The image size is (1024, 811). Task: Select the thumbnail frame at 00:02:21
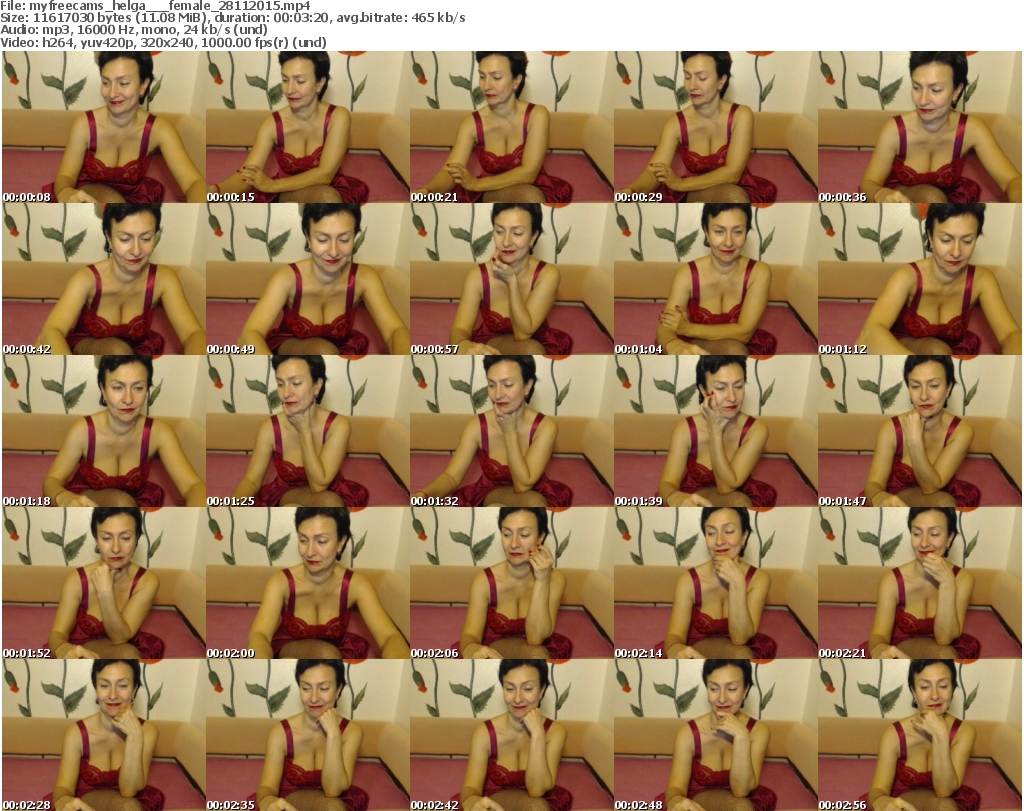[x=920, y=583]
